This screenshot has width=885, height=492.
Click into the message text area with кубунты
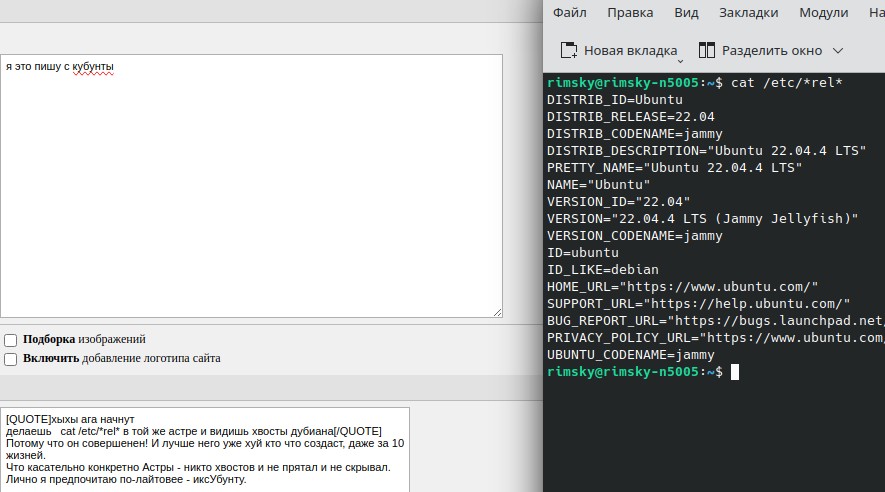(x=251, y=186)
